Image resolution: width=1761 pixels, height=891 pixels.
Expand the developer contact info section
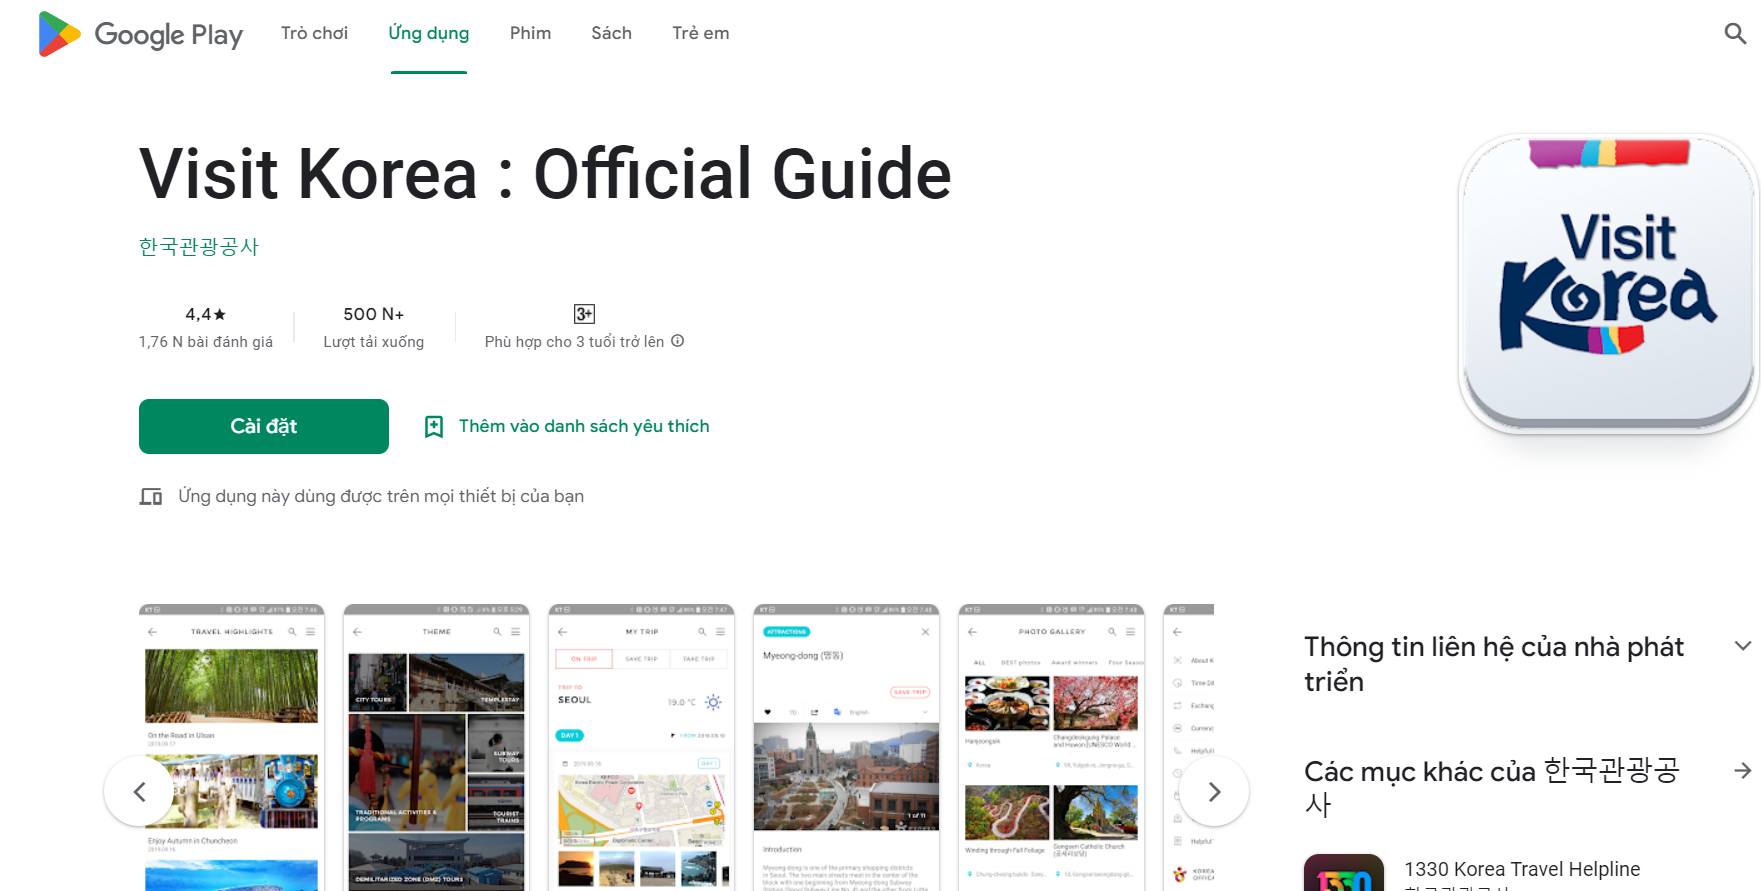(x=1742, y=646)
